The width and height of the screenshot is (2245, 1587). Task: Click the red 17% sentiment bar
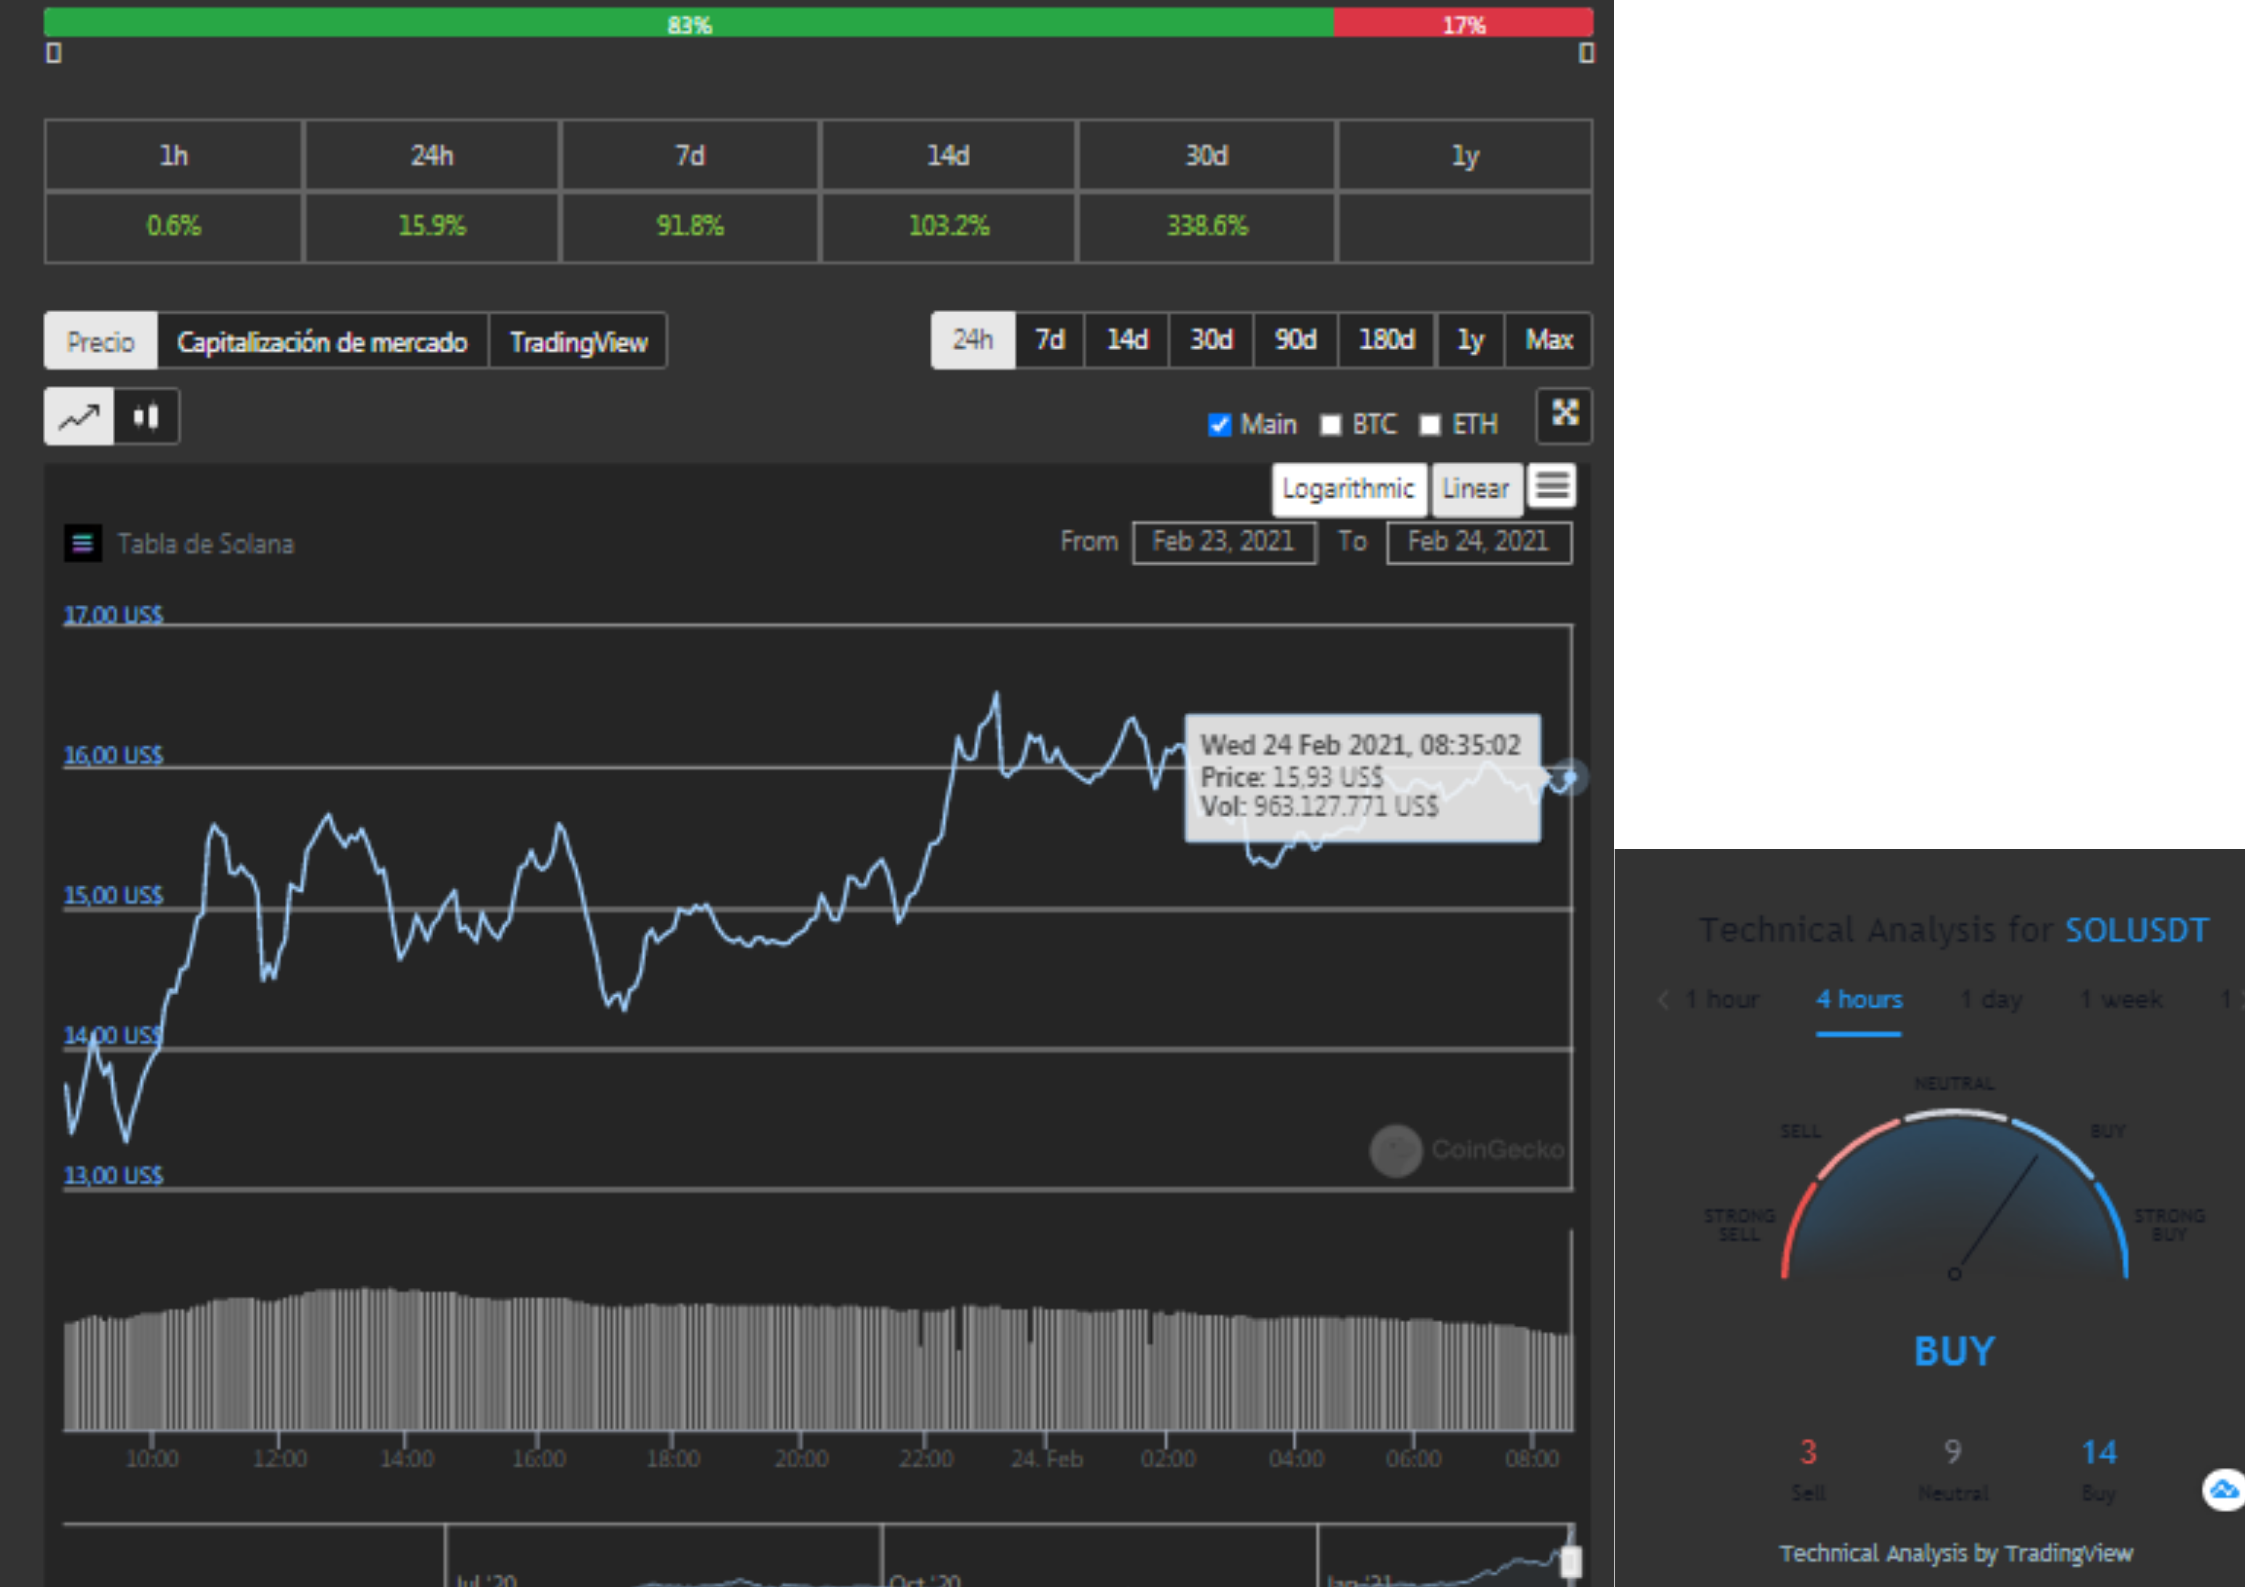click(1463, 23)
